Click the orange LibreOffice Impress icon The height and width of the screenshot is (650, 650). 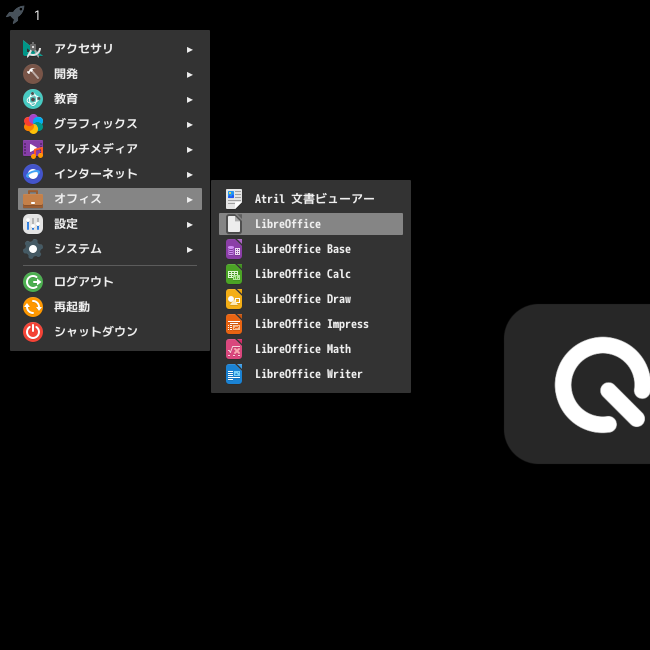click(x=234, y=324)
